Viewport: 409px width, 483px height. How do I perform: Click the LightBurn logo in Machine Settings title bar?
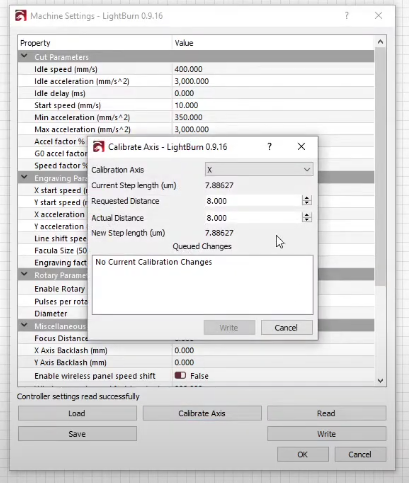[21, 16]
